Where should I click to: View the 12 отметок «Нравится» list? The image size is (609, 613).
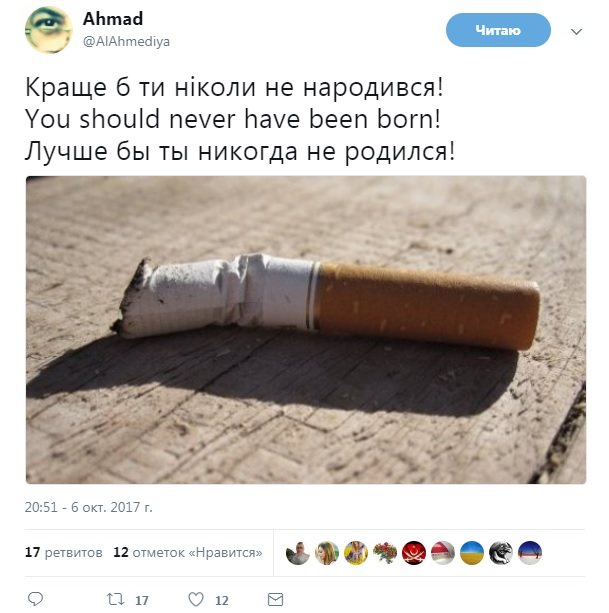coord(188,552)
